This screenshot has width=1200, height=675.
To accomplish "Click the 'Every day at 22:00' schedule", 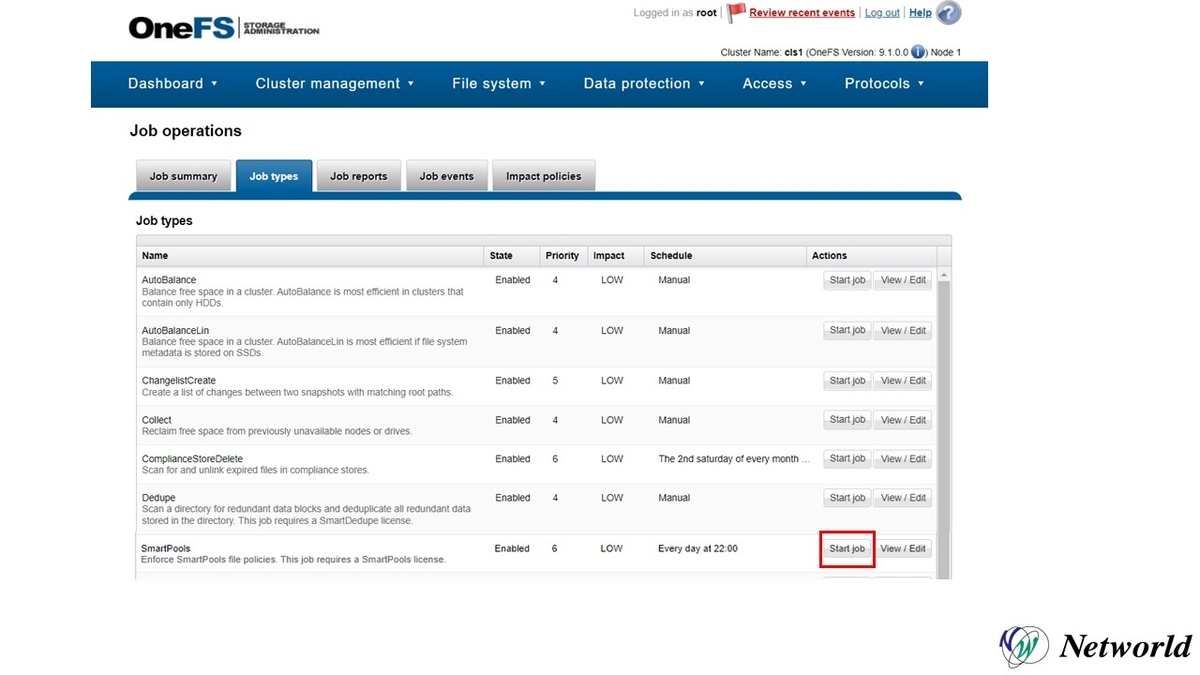I will [x=698, y=549].
